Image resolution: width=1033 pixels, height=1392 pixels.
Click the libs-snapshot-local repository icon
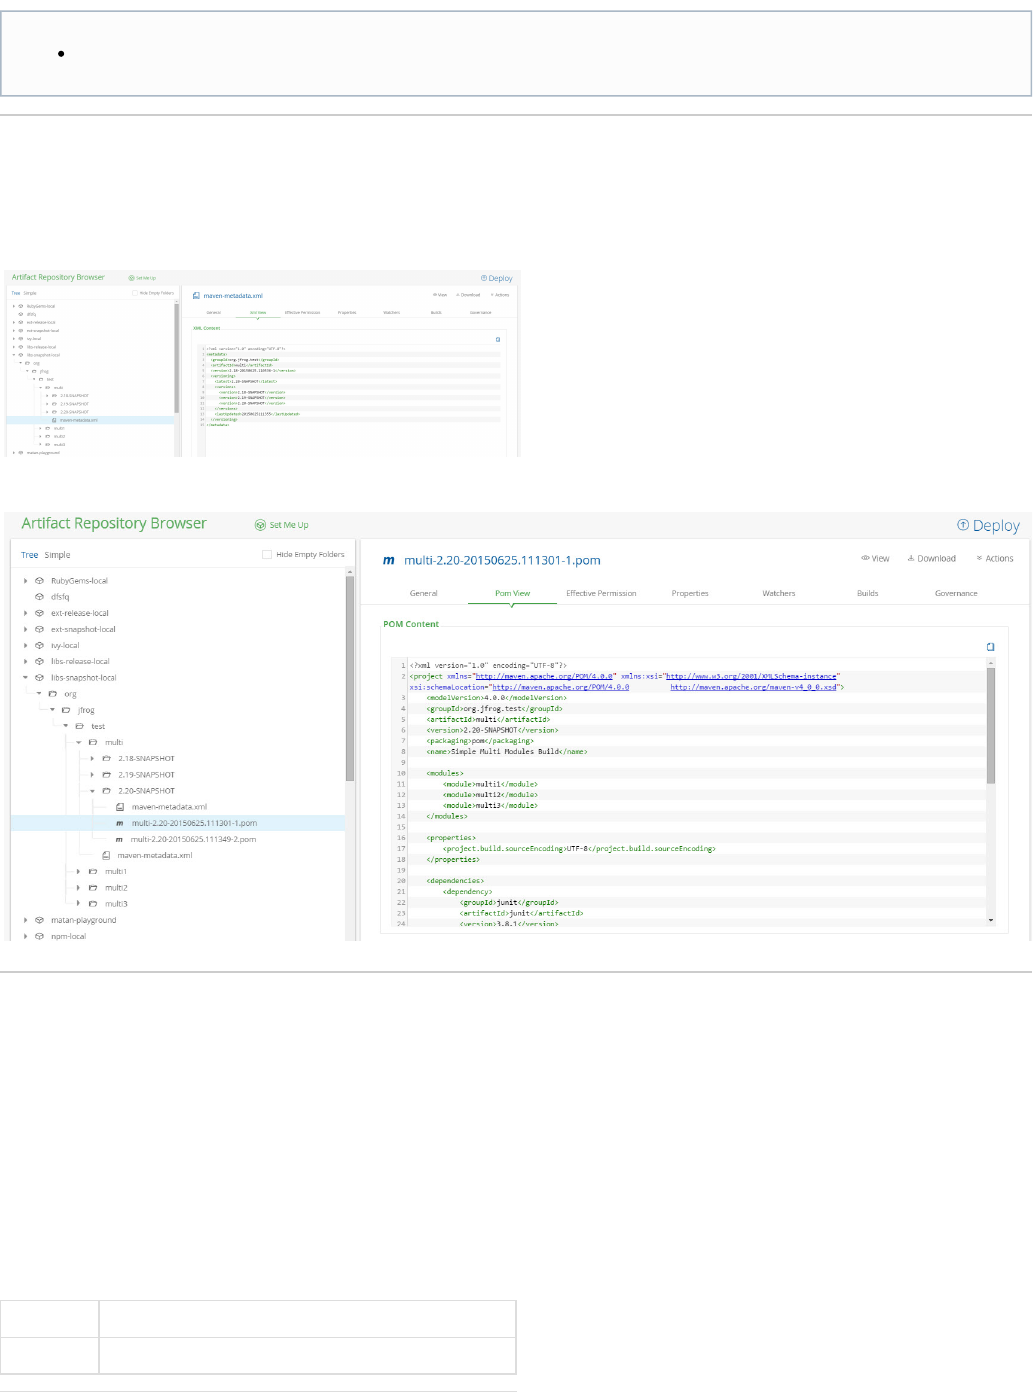coord(39,677)
